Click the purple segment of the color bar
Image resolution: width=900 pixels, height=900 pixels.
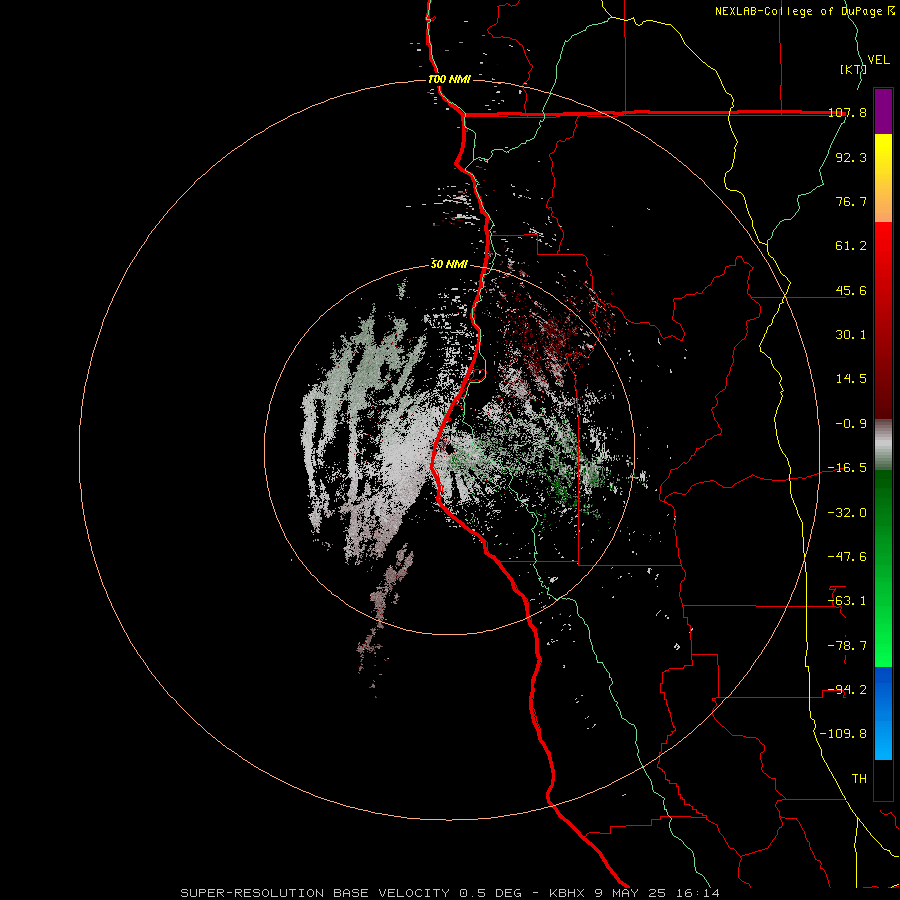tap(883, 111)
